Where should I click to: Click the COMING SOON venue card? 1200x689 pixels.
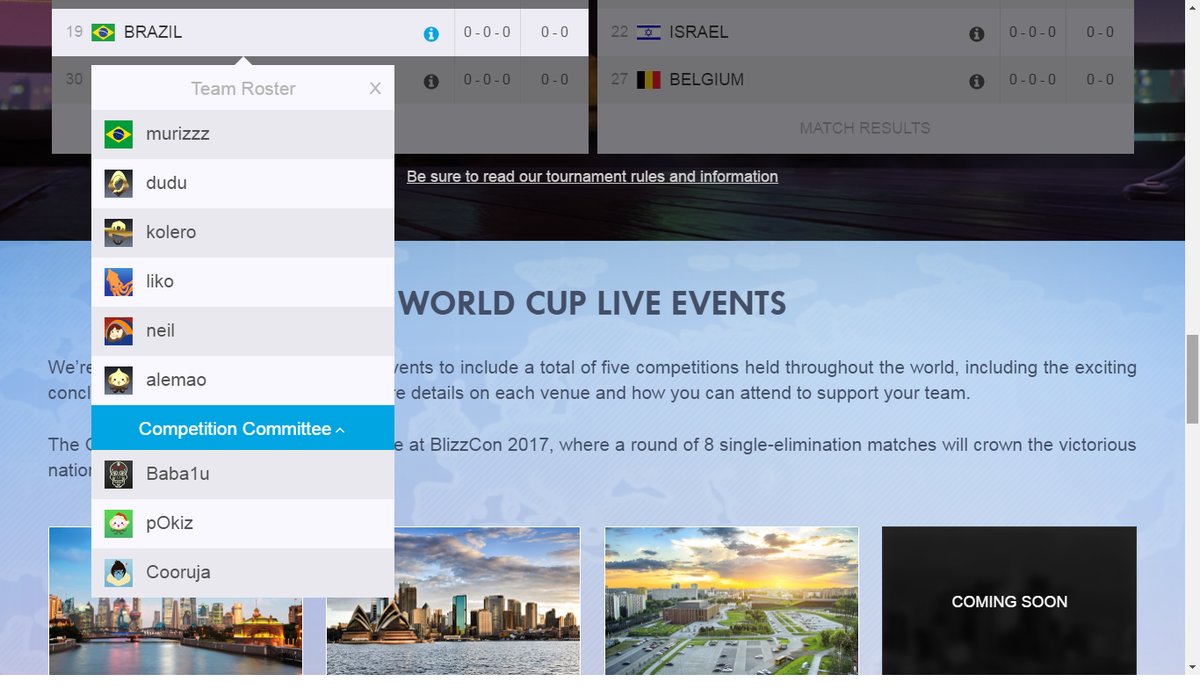[x=1009, y=601]
